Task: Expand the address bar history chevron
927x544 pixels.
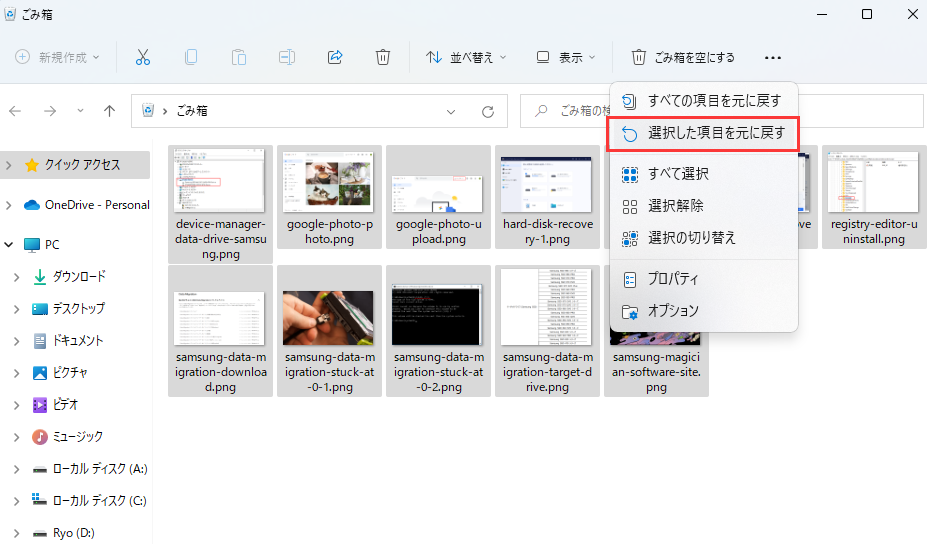Action: 451,111
